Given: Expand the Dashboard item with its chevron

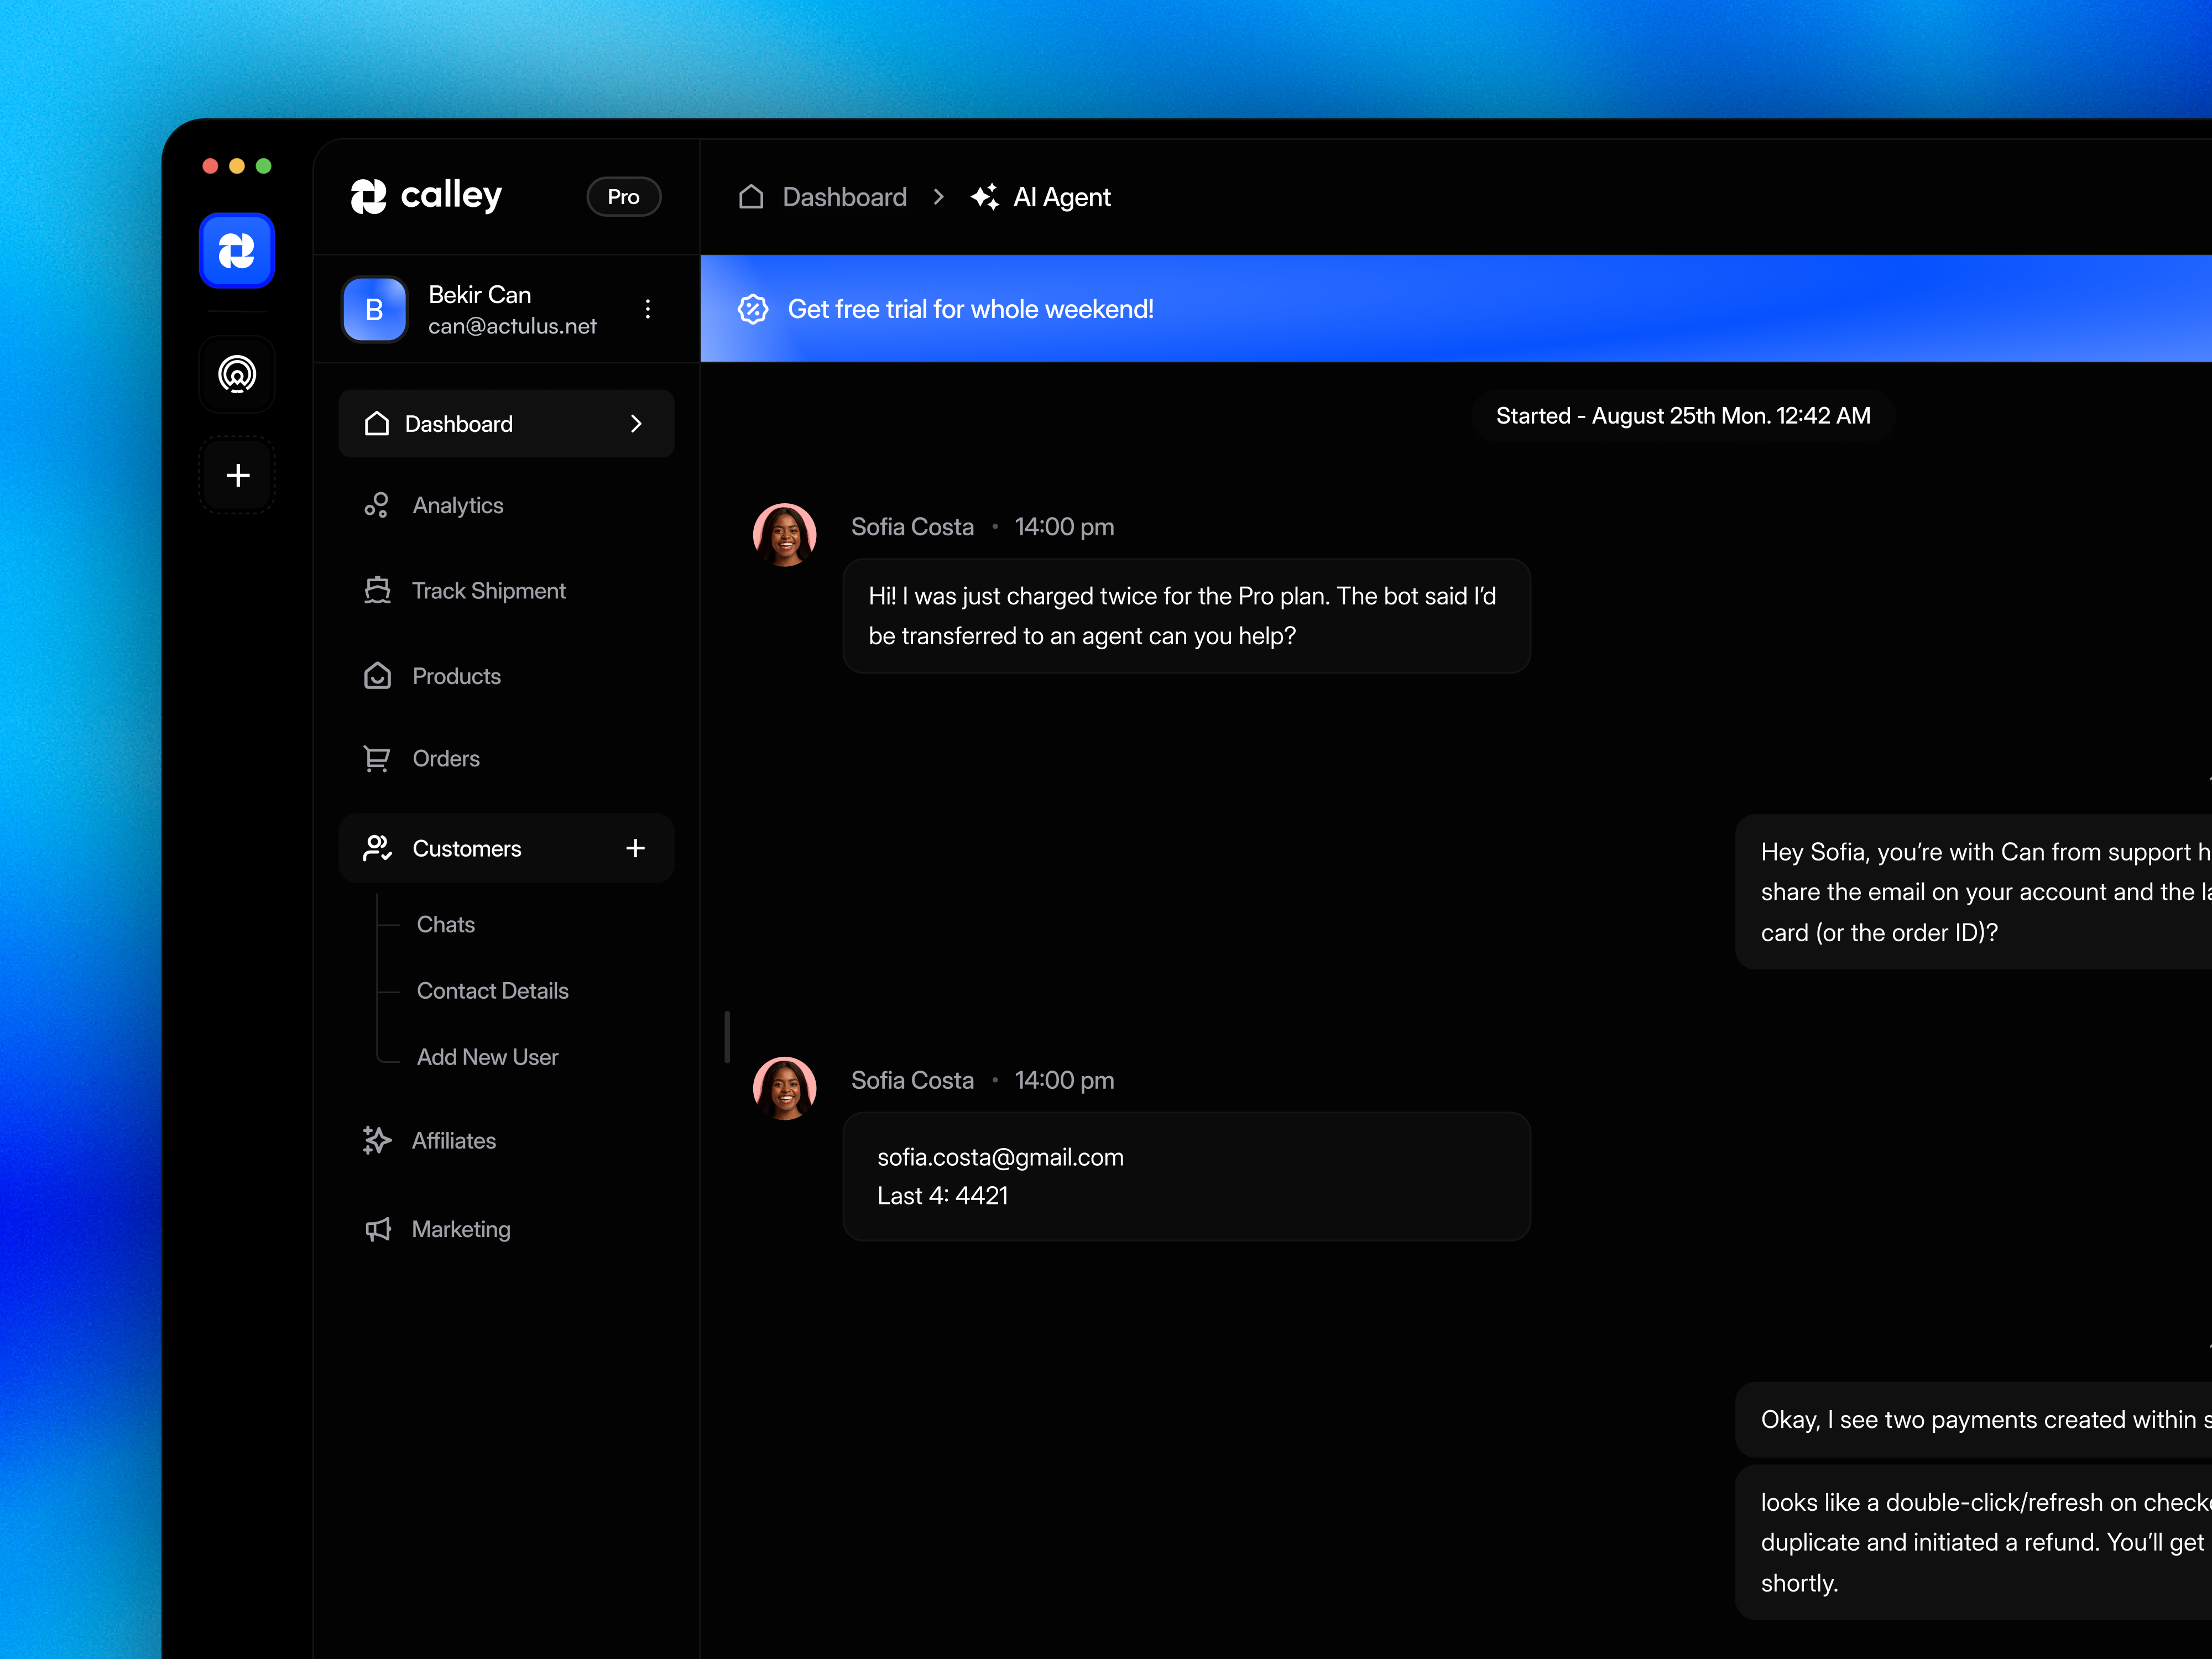Looking at the screenshot, I should [636, 423].
